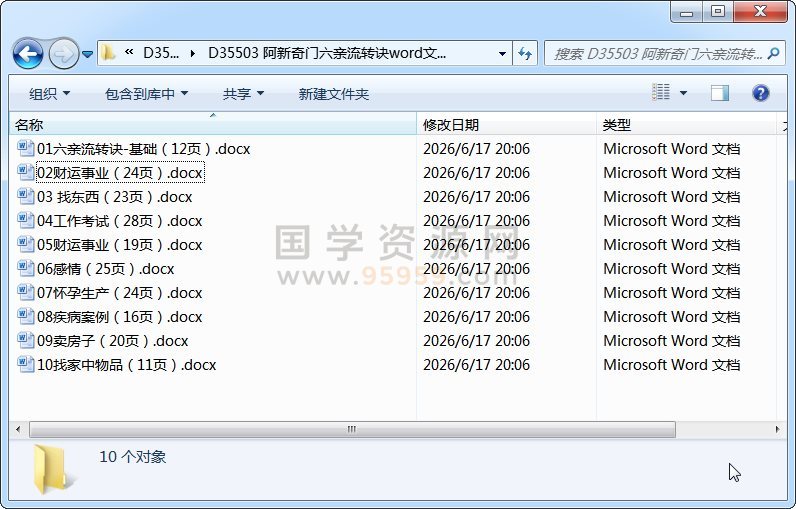Click folder icon in the address bar
This screenshot has width=796, height=509.
click(107, 53)
